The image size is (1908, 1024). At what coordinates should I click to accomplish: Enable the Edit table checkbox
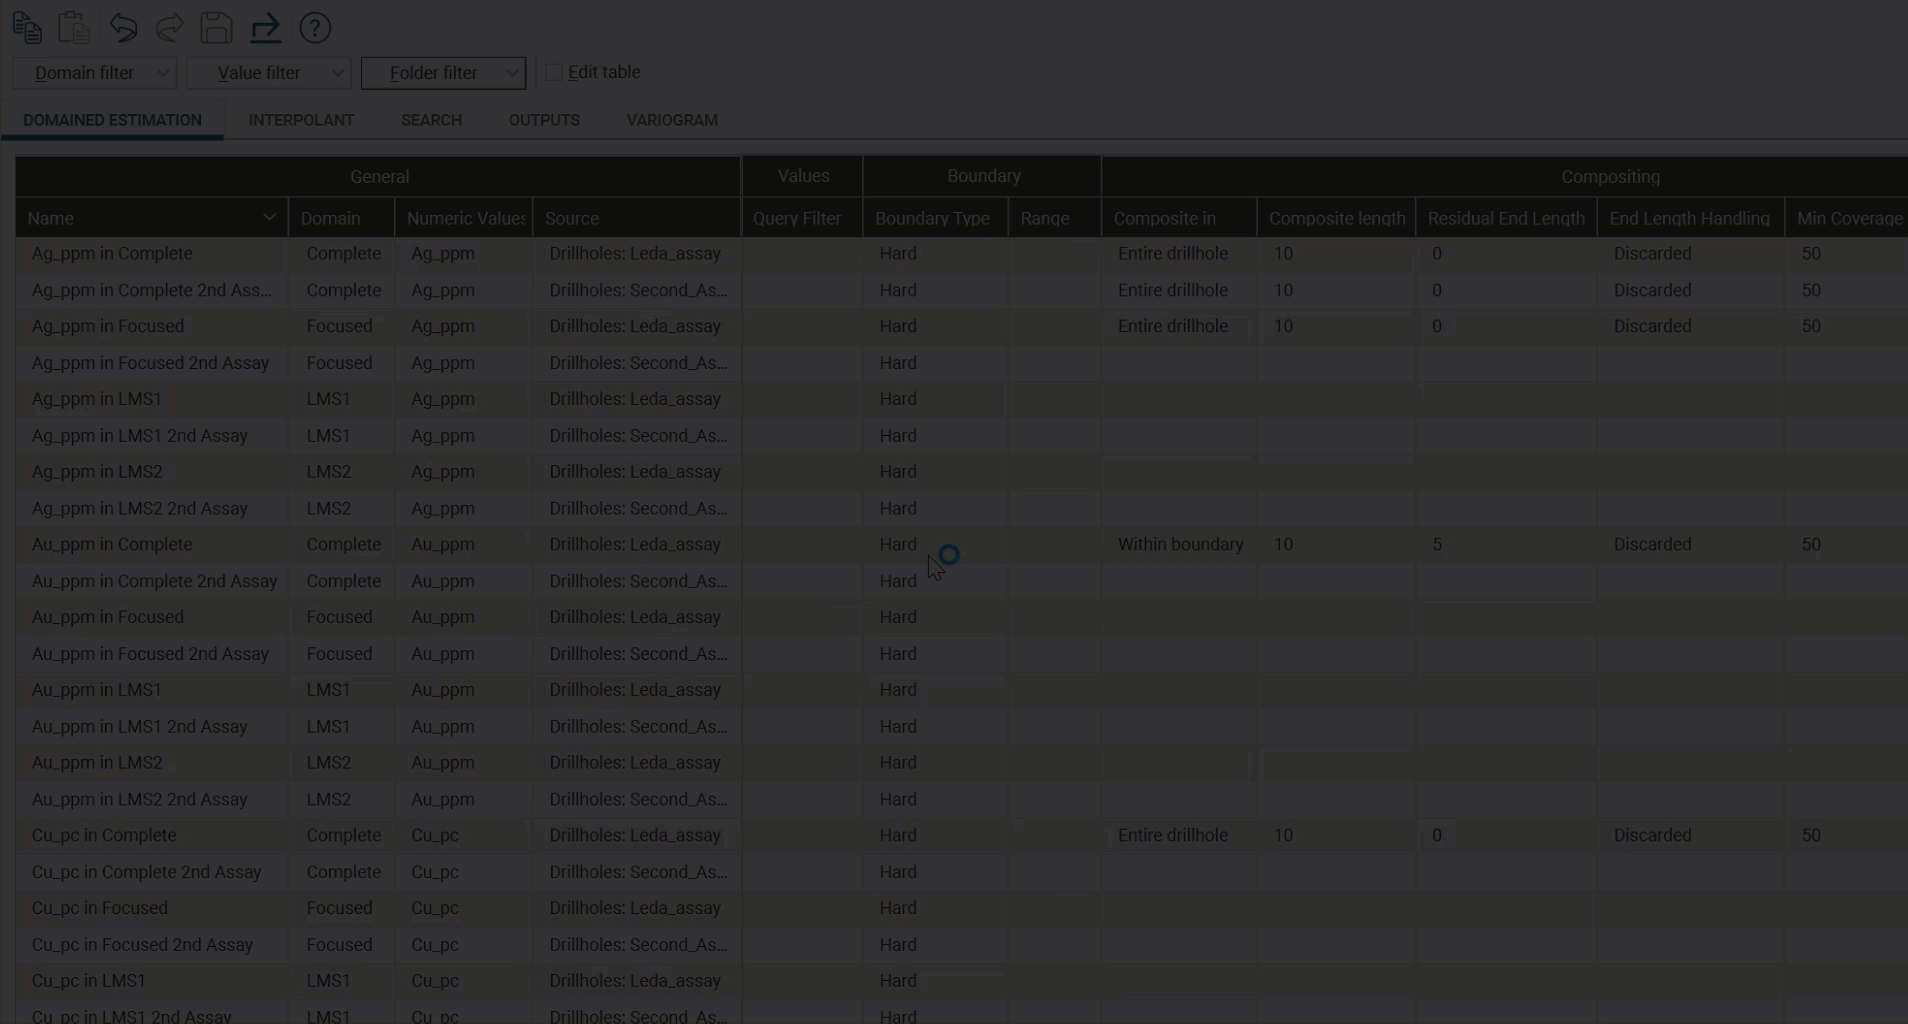tap(554, 73)
